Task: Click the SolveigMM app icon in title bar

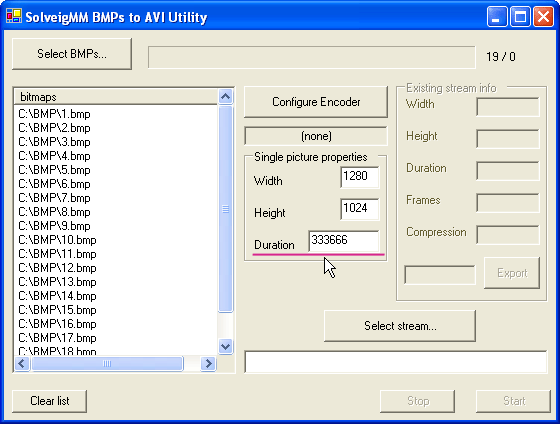Action: coord(14,16)
